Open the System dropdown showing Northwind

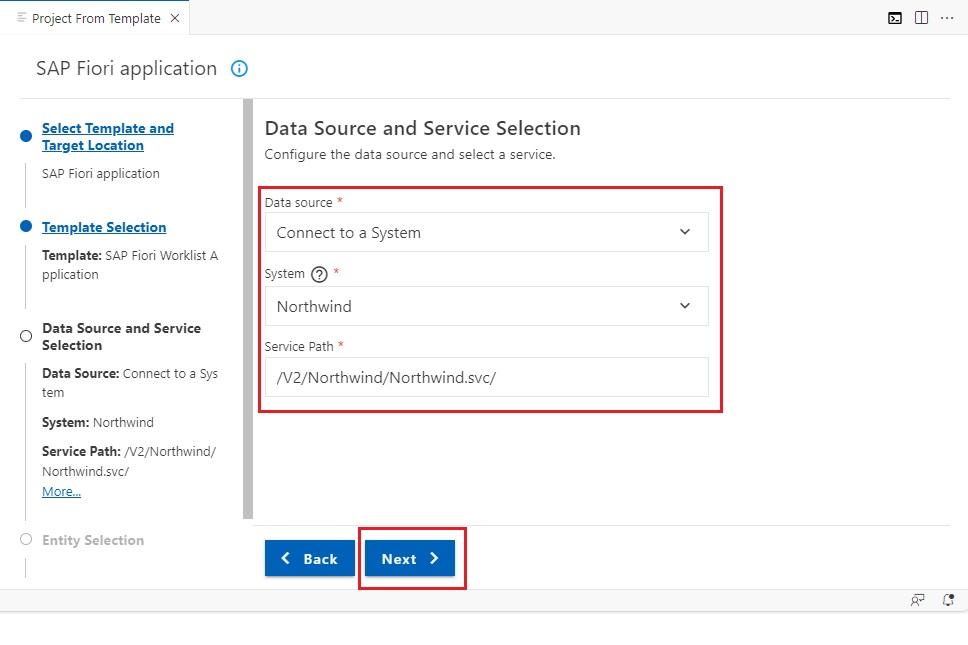pyautogui.click(x=486, y=306)
